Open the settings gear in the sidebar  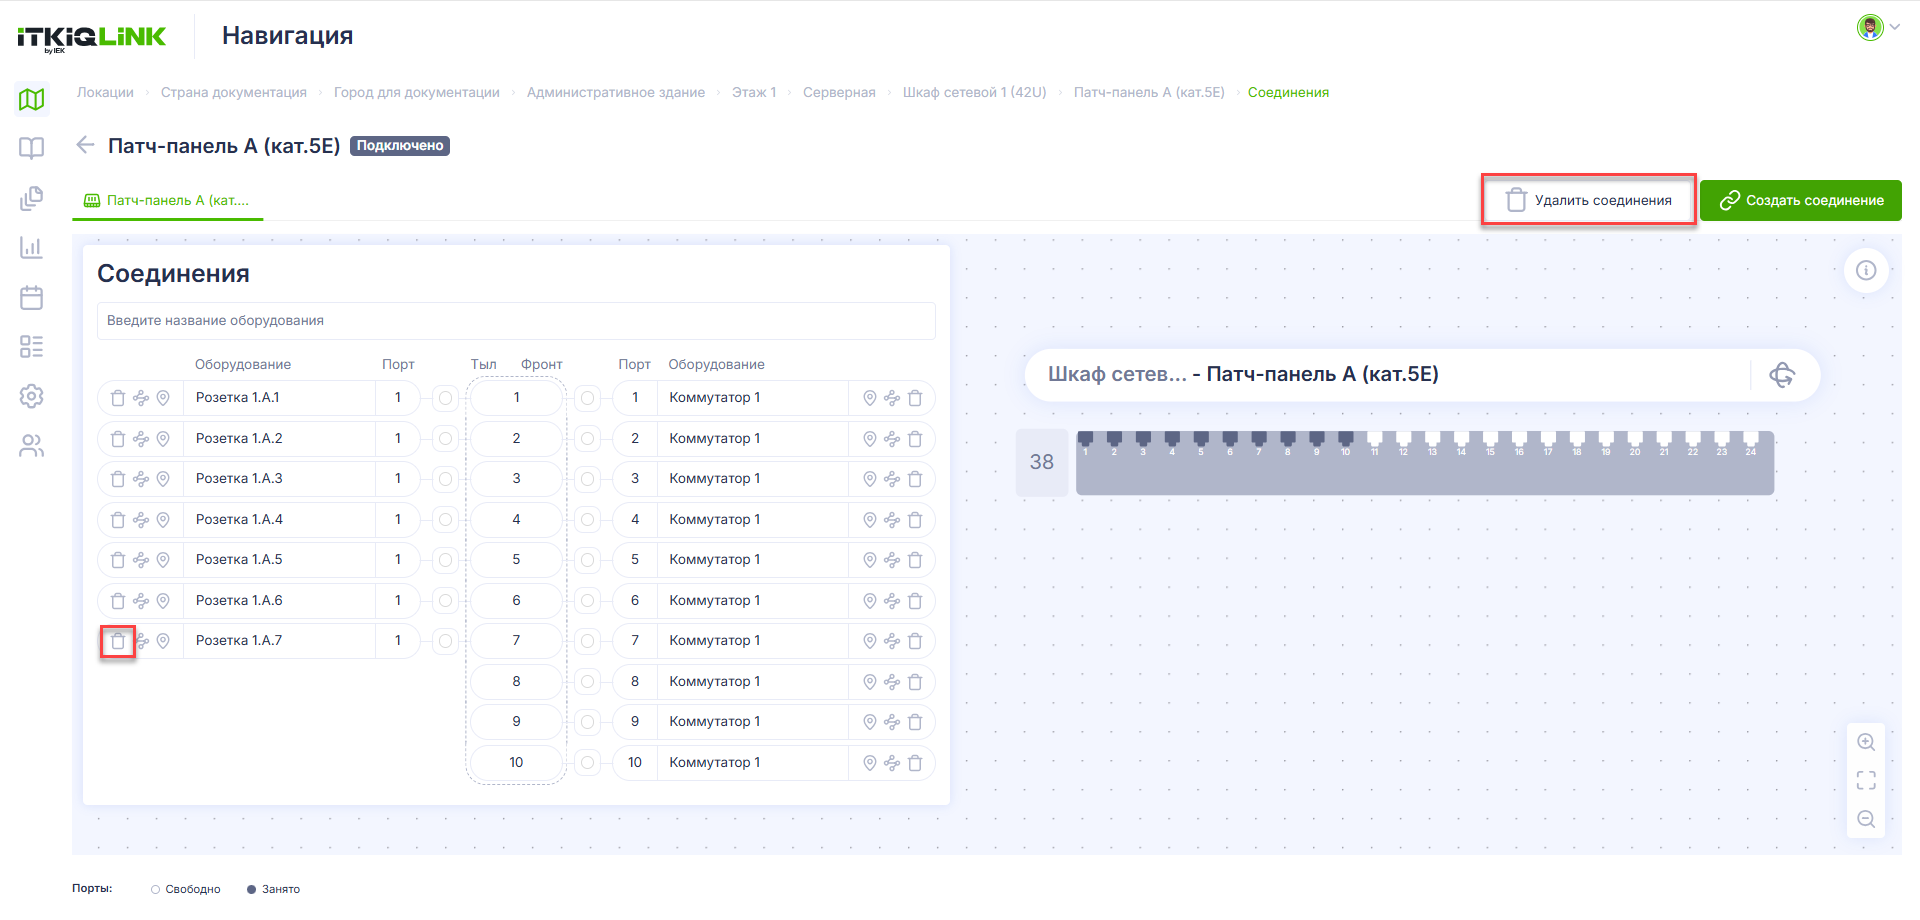coord(32,396)
